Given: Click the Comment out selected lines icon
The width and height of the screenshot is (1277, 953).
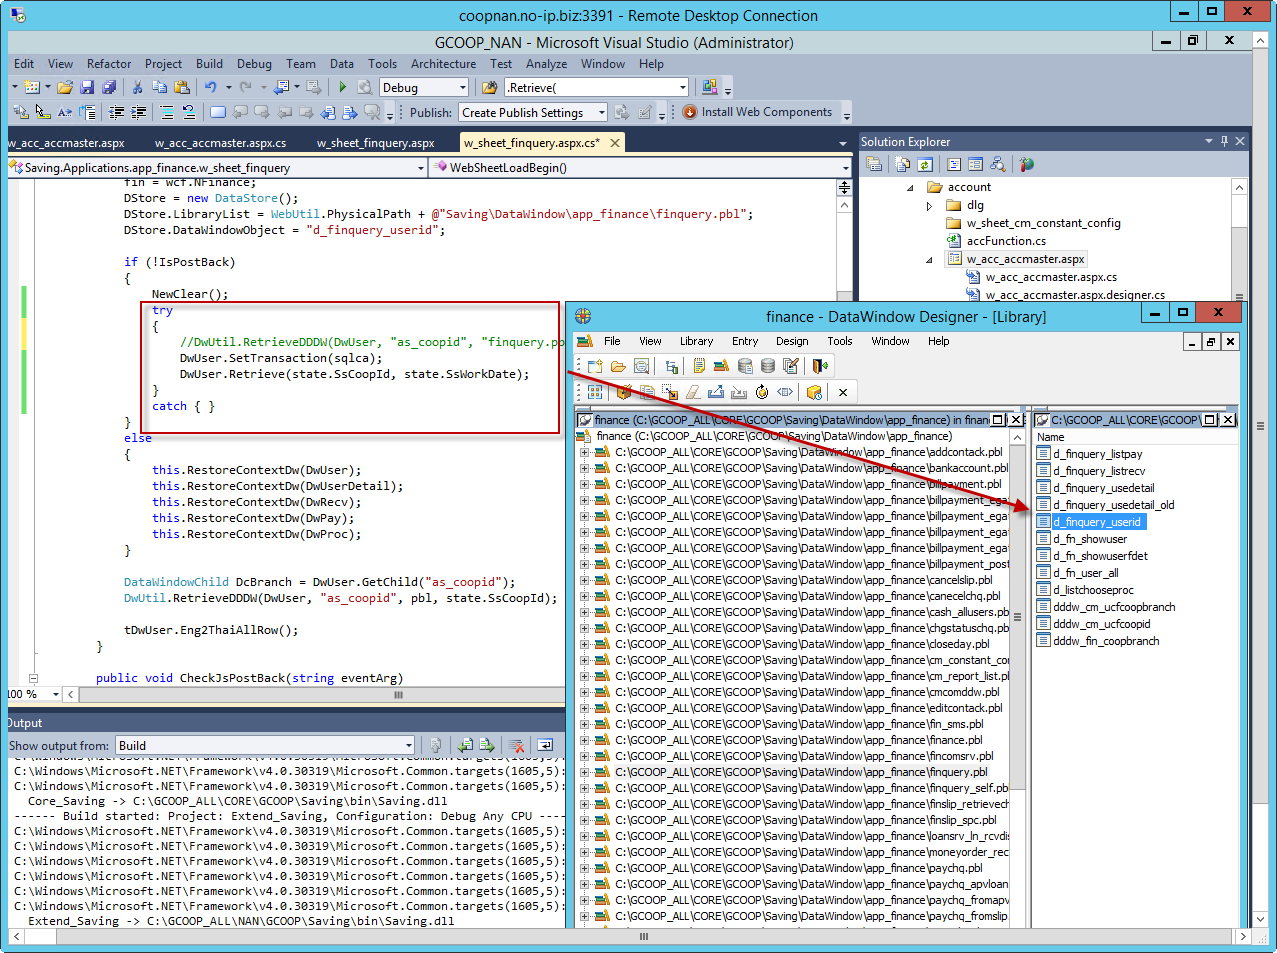Looking at the screenshot, I should [167, 113].
